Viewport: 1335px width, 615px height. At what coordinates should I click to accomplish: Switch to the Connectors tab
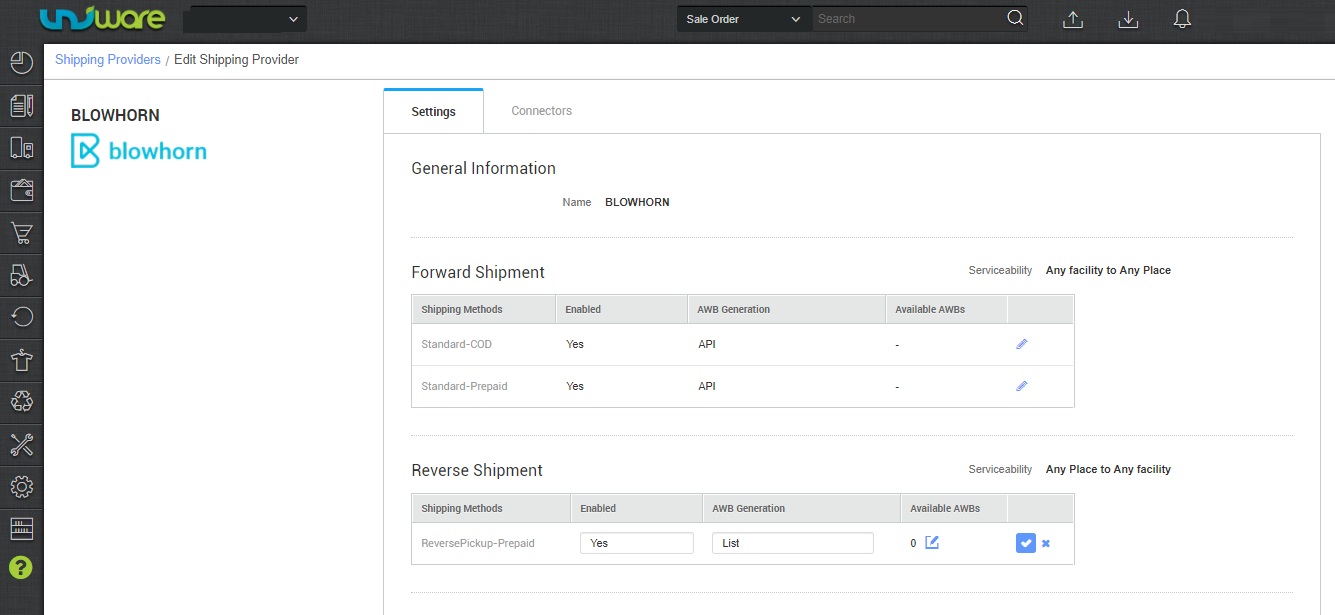click(541, 111)
